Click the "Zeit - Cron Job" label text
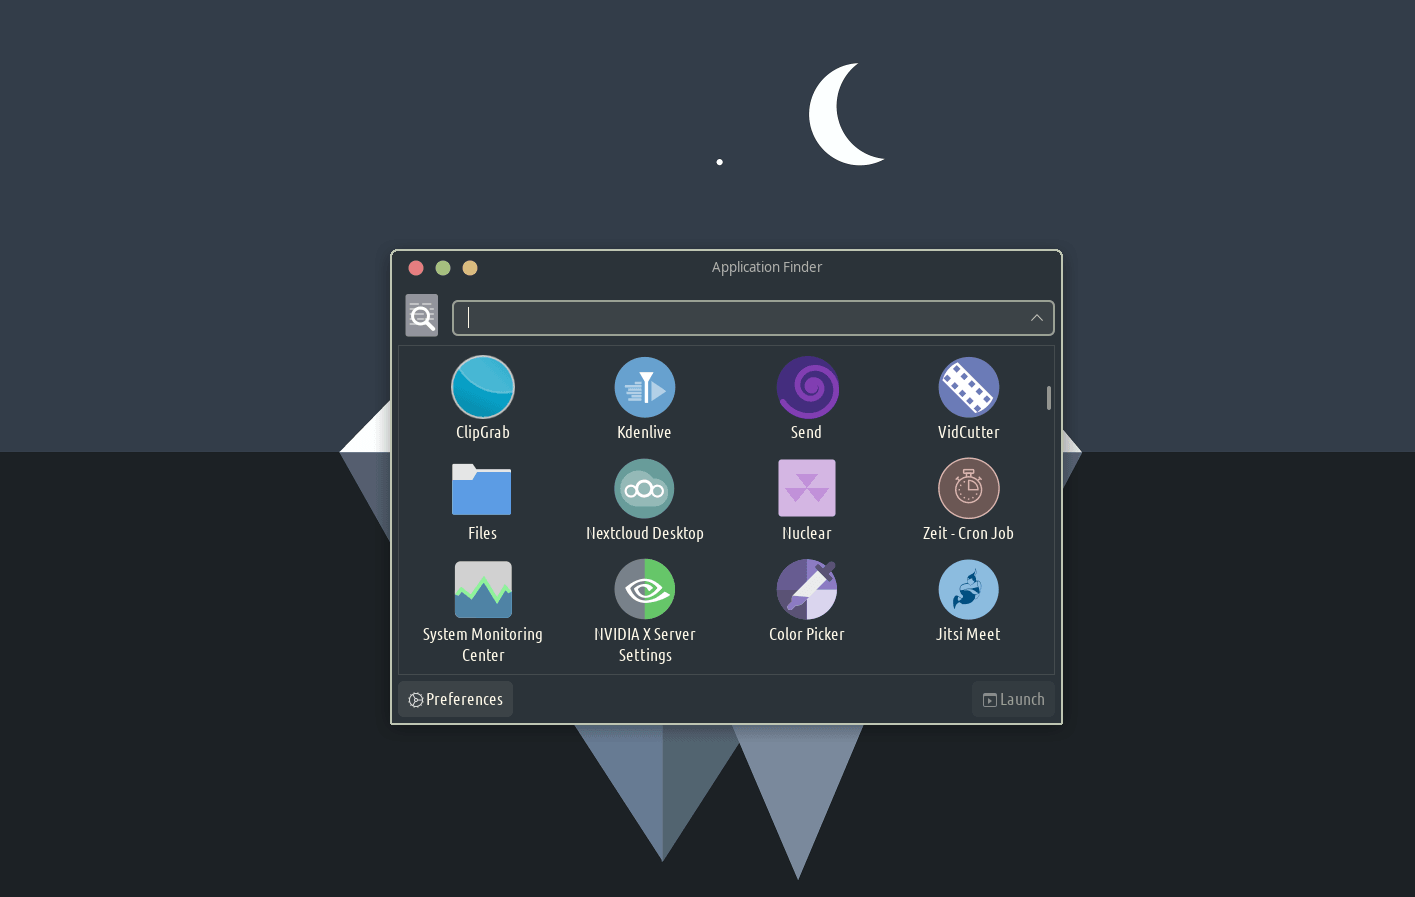The height and width of the screenshot is (897, 1415). tap(968, 533)
